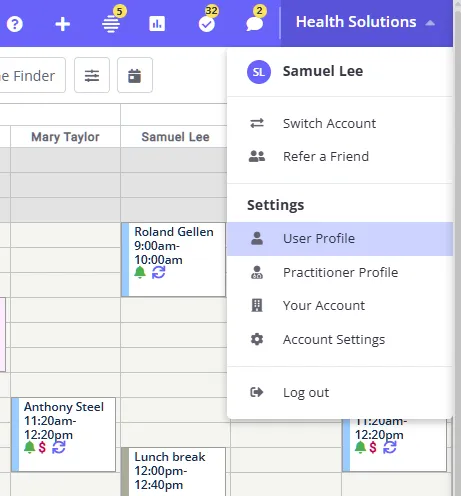Click the Mary Taylor column header
This screenshot has height=496, width=461.
coord(65,137)
